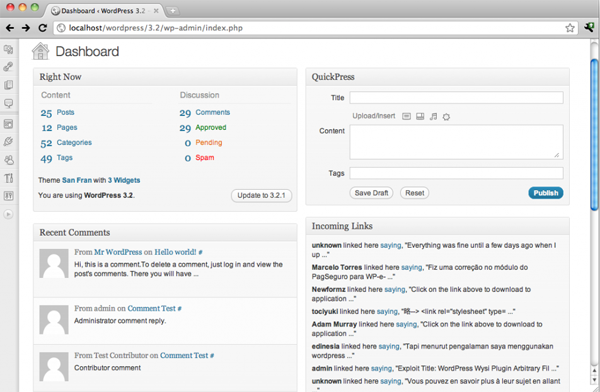Click the QuickPress Title field

(456, 98)
